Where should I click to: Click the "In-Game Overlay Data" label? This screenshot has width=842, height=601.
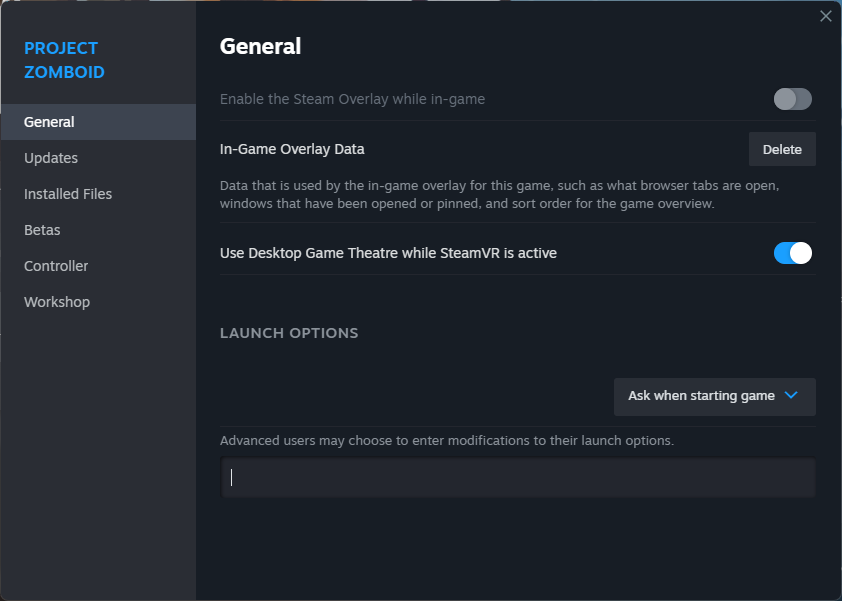pos(292,149)
